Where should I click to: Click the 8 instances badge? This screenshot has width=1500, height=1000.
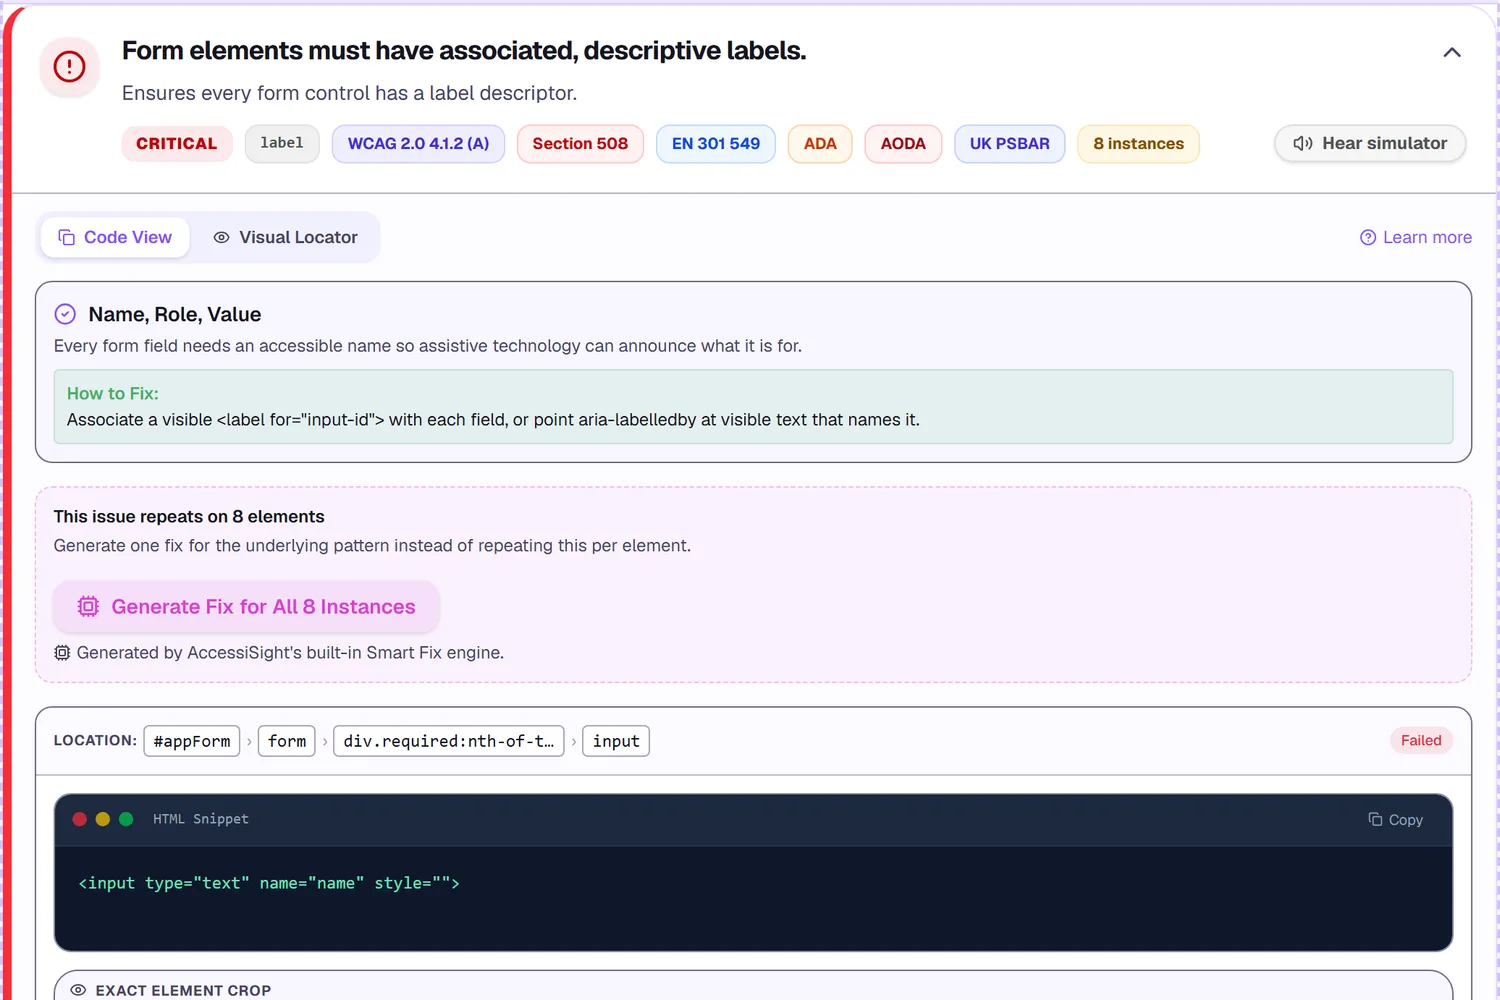1139,143
